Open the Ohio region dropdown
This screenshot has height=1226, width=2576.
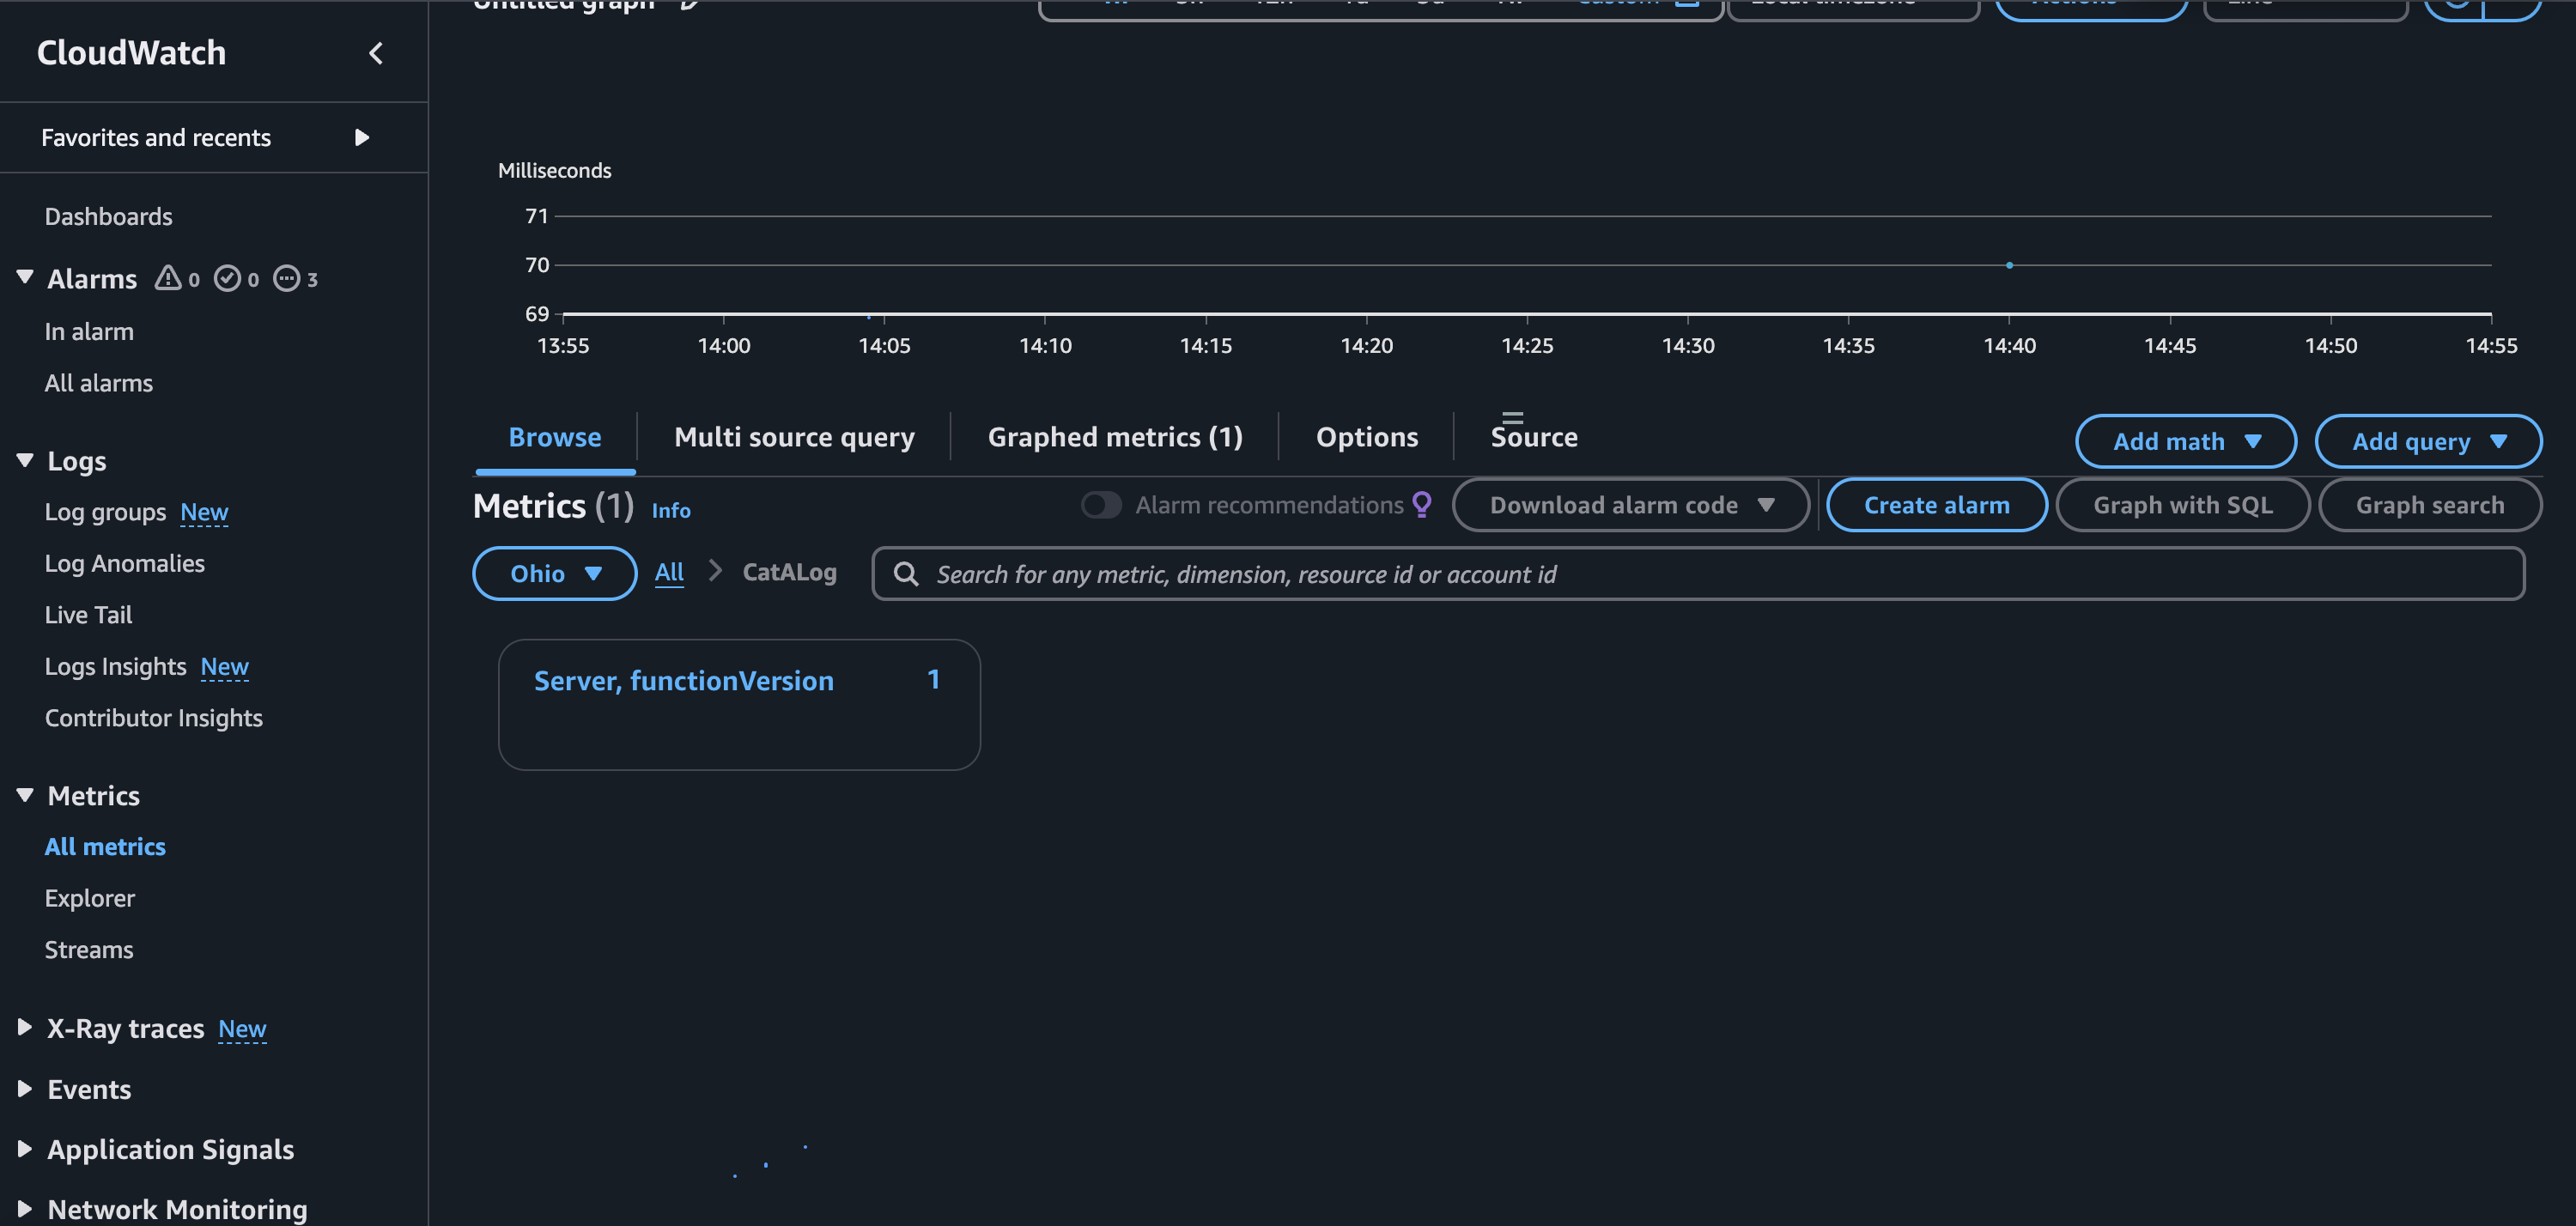click(x=554, y=573)
